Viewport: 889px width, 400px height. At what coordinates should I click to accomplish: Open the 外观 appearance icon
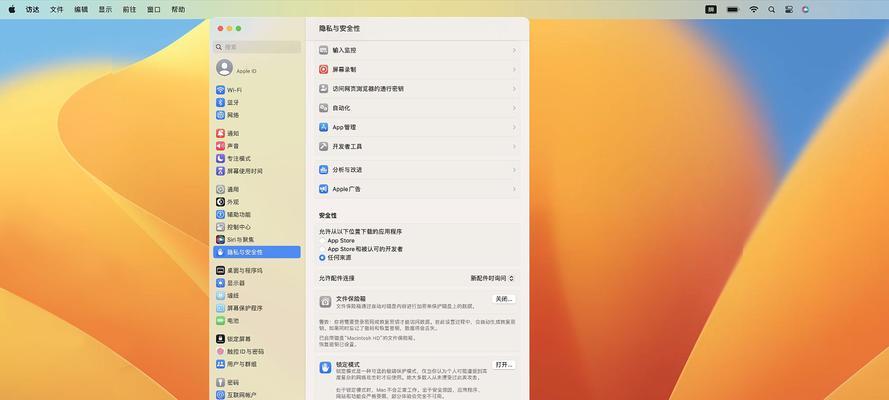221,202
